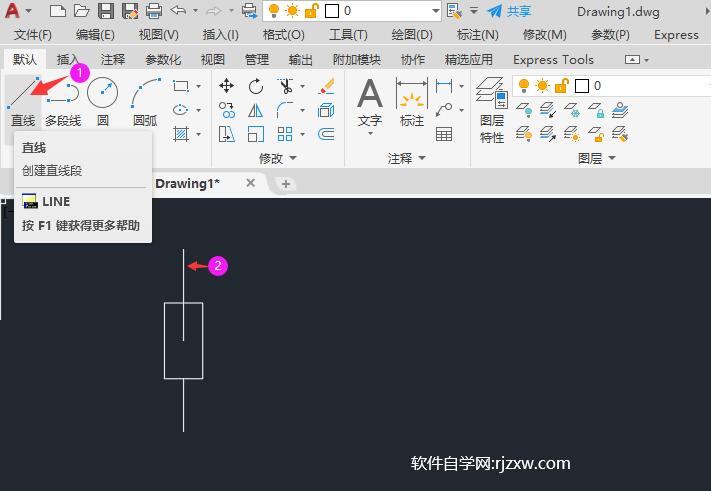Expand the 图层 panel dropdown

(x=612, y=158)
